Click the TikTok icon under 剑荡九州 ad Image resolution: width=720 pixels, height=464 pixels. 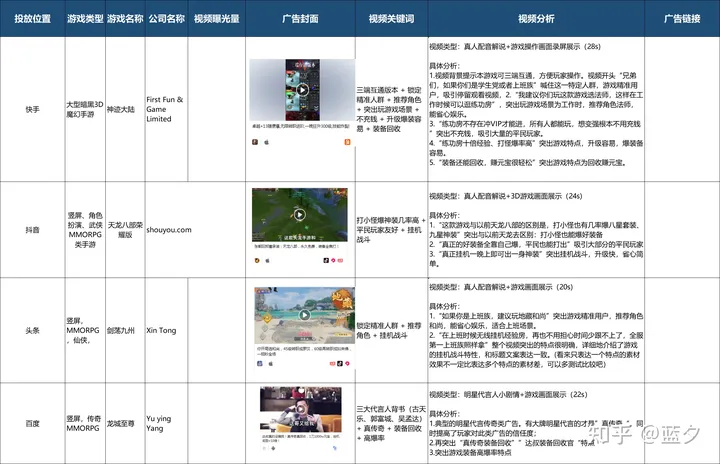click(340, 363)
